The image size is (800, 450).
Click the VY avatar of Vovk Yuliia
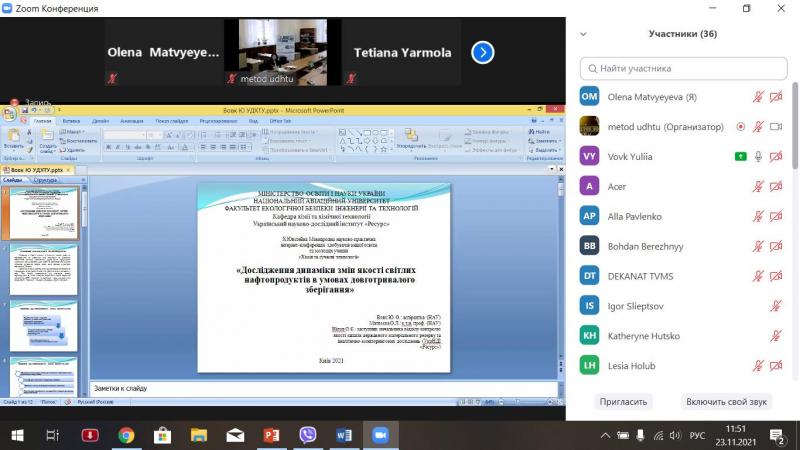coord(589,157)
